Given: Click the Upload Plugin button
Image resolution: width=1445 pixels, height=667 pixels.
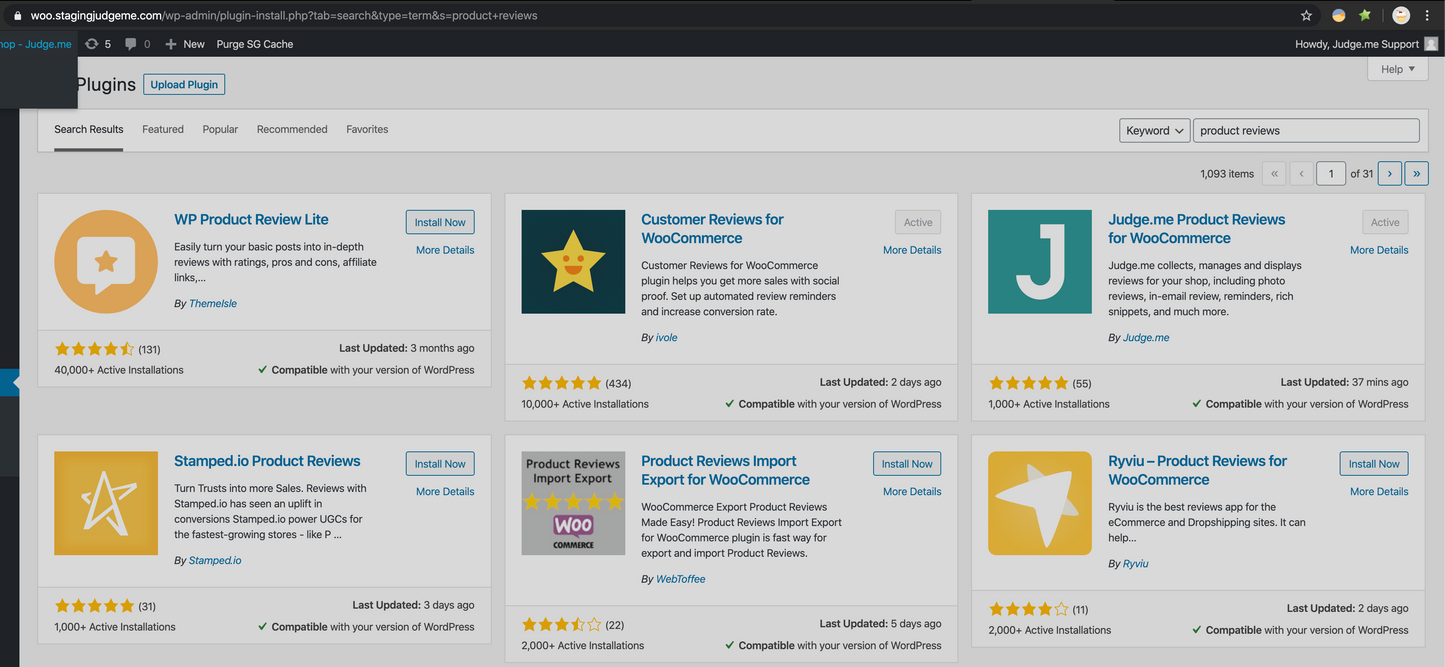Looking at the screenshot, I should (184, 84).
